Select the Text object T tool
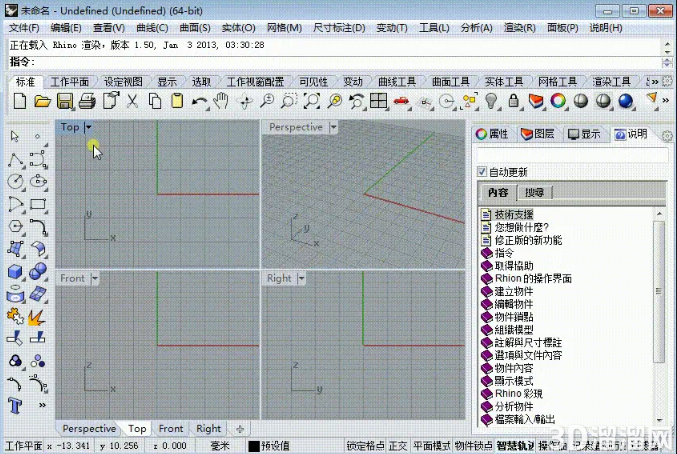The image size is (677, 454). coord(15,405)
